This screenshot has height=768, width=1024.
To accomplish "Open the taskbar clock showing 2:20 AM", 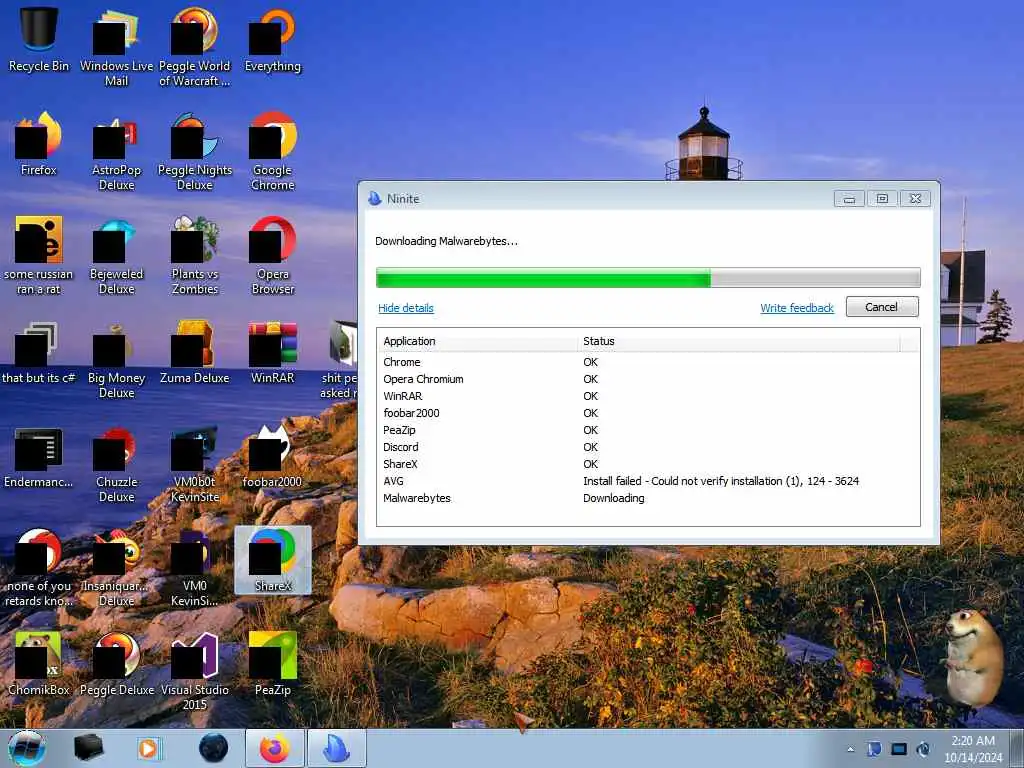I will [x=973, y=748].
